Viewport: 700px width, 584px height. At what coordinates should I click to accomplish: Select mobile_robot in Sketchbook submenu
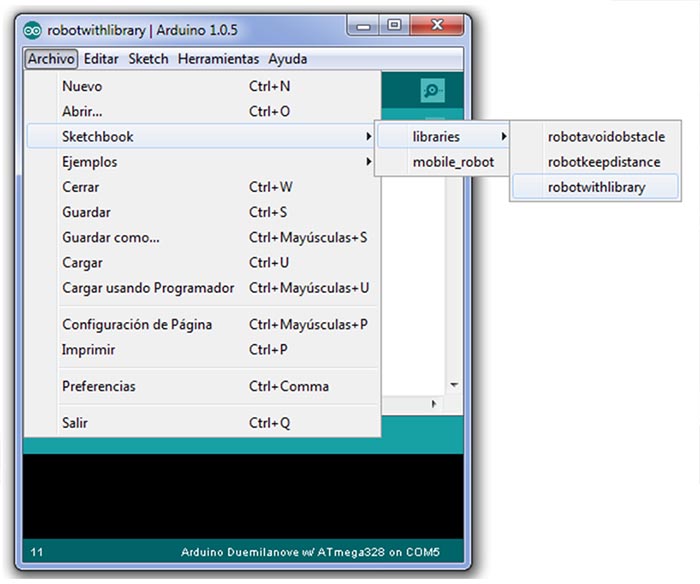tap(452, 161)
